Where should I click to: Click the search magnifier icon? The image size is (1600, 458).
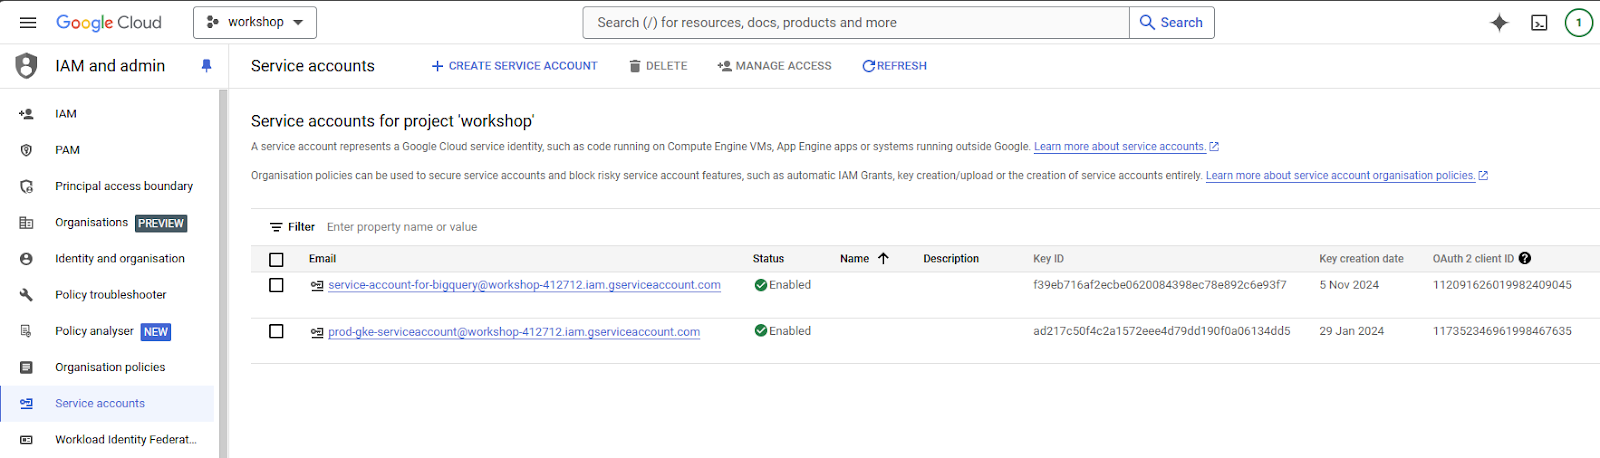[x=1147, y=22]
